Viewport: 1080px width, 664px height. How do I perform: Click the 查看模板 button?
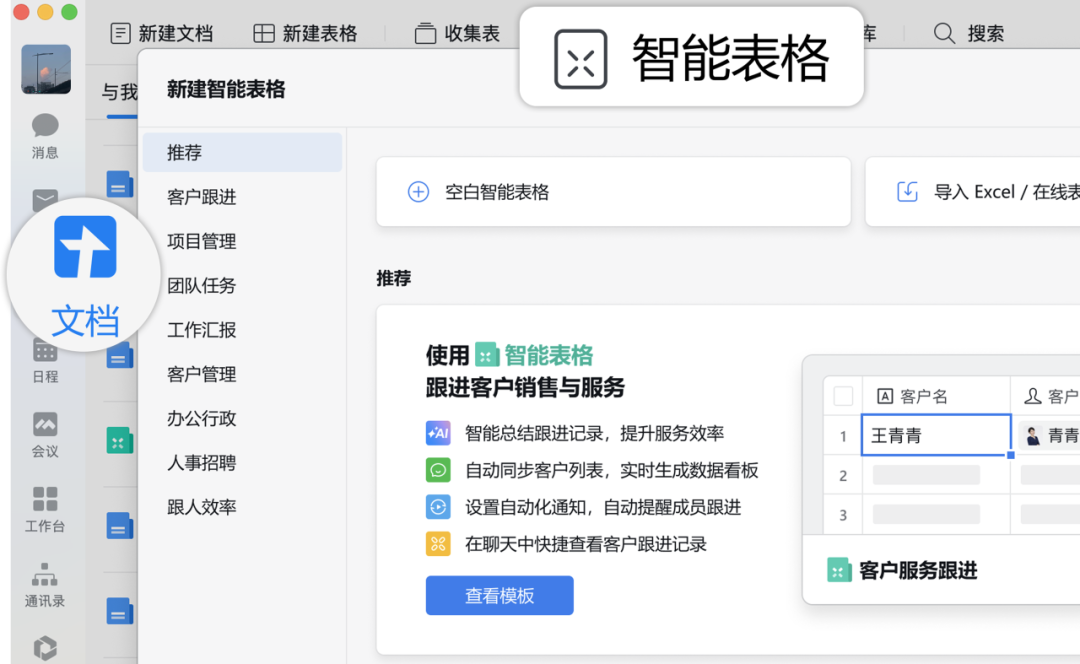coord(499,596)
